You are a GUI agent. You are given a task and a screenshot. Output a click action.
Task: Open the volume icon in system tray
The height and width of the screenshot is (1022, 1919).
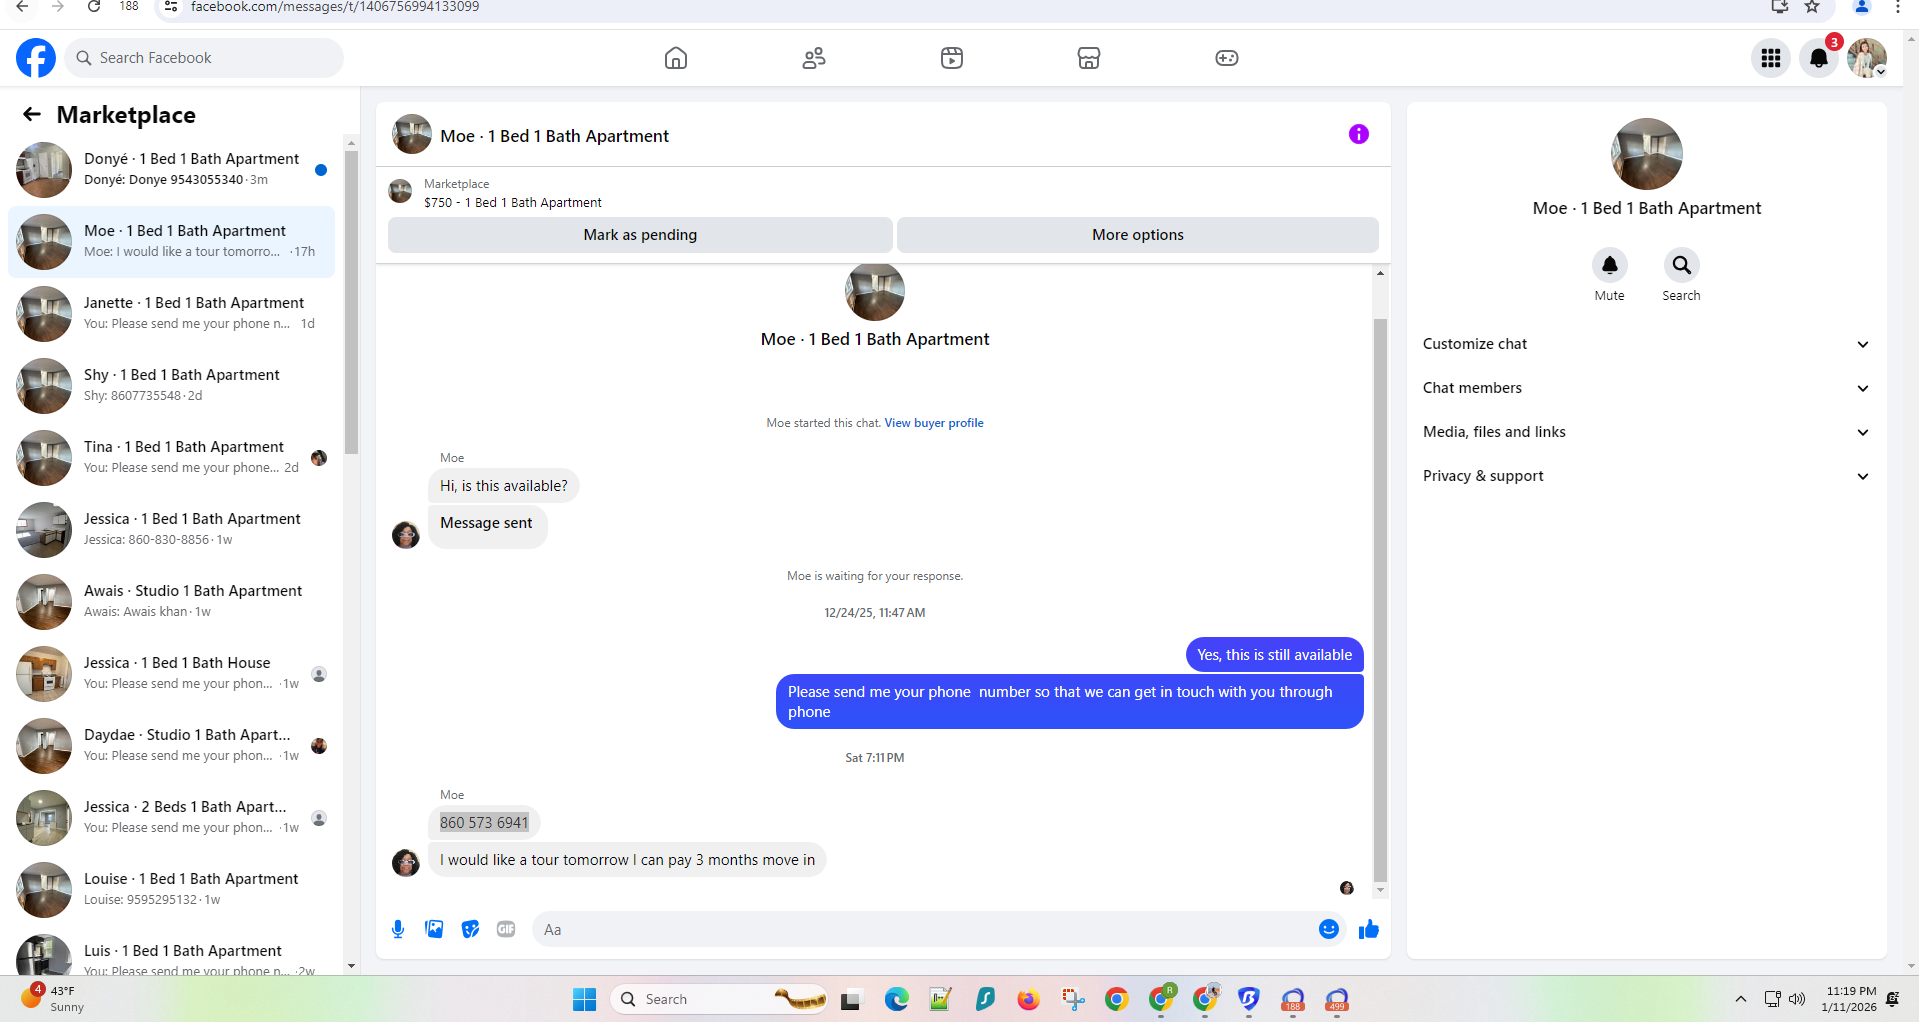tap(1797, 999)
